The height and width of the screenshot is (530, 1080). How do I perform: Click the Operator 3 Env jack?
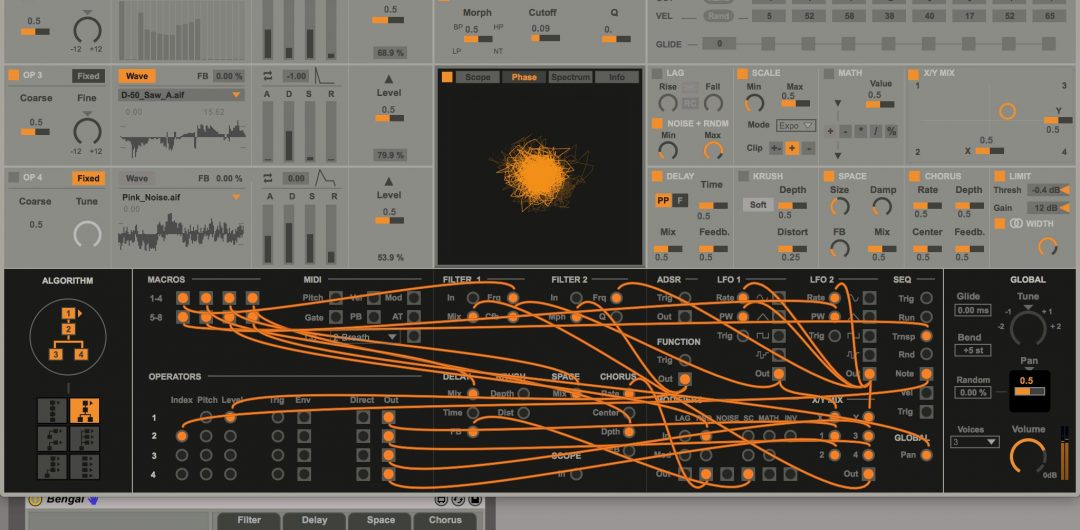pyautogui.click(x=304, y=455)
